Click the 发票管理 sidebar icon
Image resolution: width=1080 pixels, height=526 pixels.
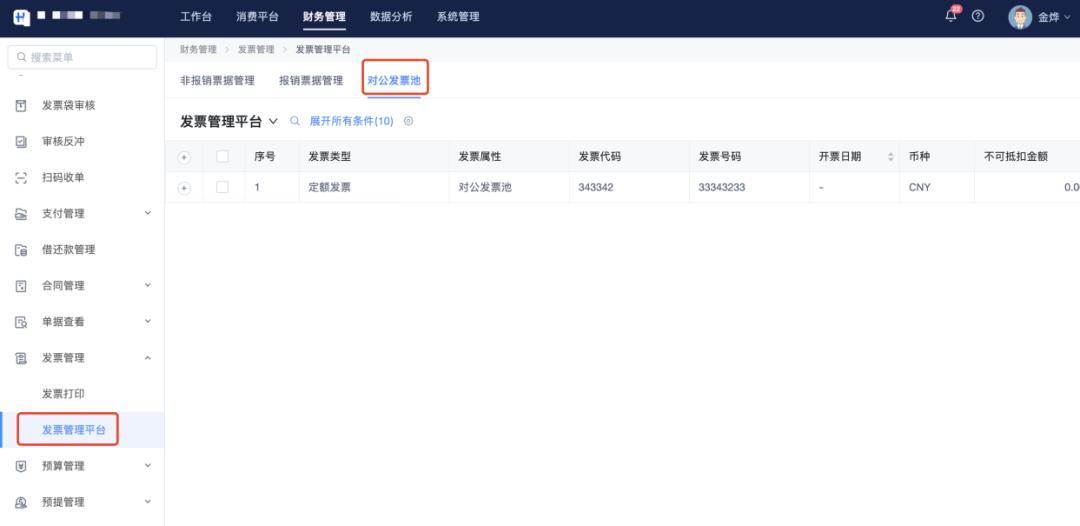(x=21, y=358)
